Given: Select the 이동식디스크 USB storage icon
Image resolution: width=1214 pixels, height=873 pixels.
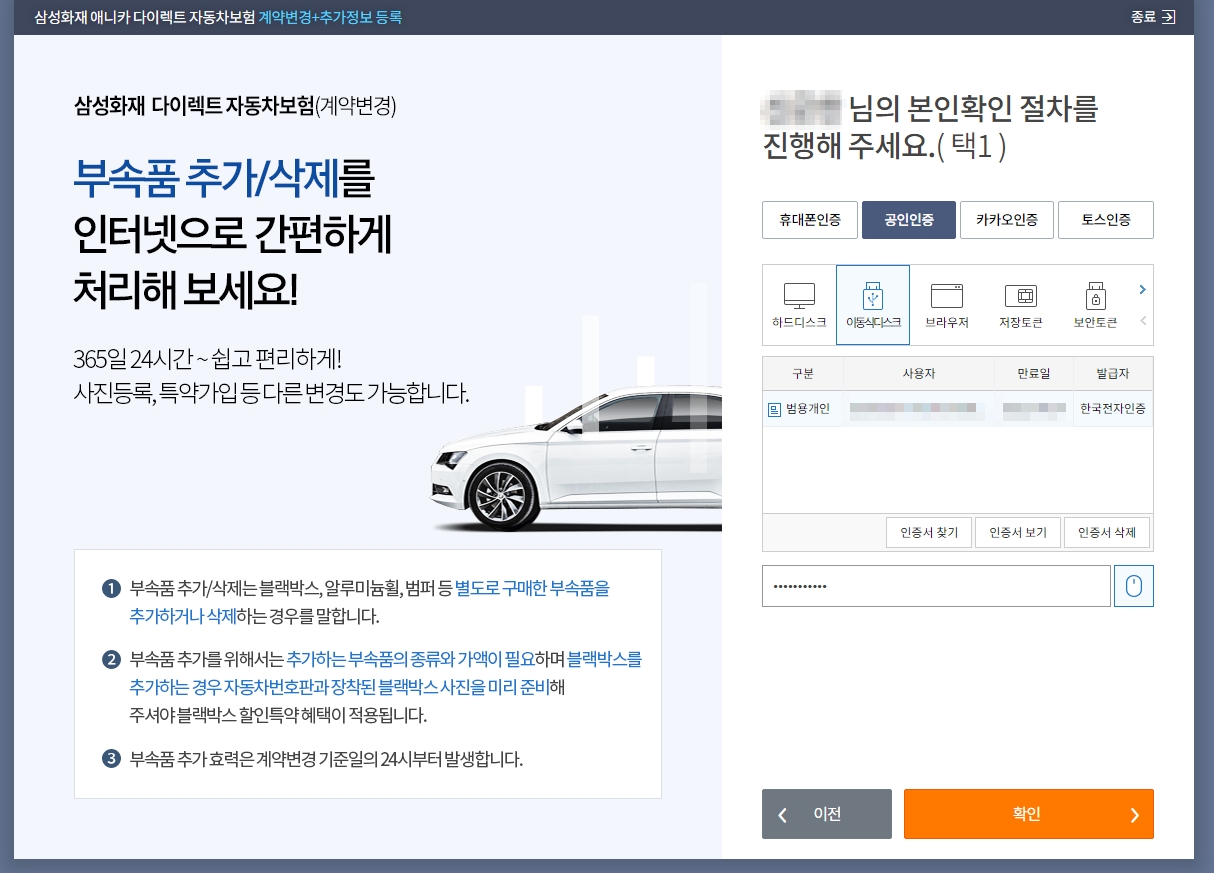Looking at the screenshot, I should (873, 304).
